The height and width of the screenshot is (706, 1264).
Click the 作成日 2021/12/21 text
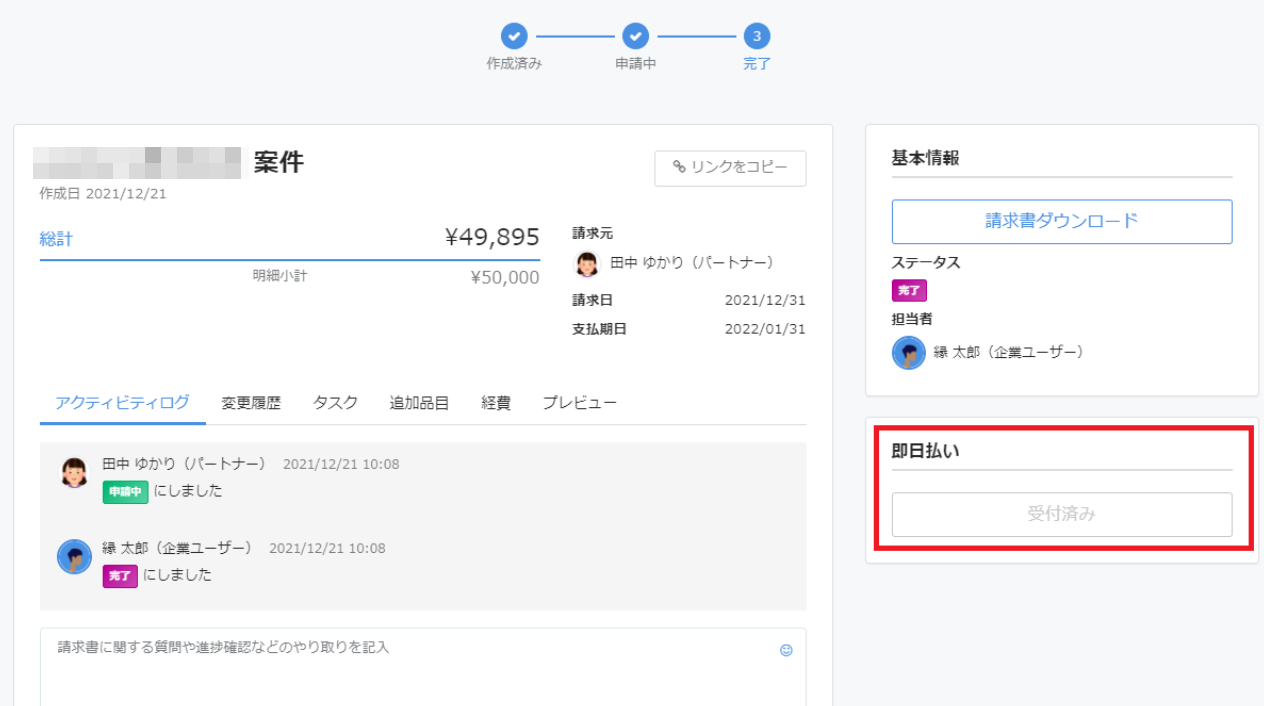coord(103,194)
